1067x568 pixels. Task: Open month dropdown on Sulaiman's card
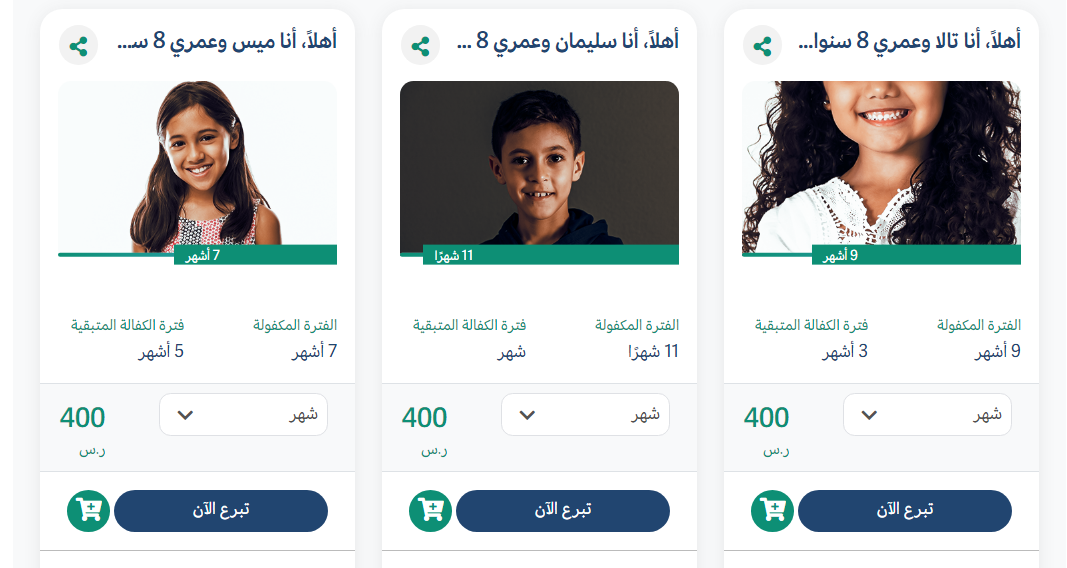point(585,415)
